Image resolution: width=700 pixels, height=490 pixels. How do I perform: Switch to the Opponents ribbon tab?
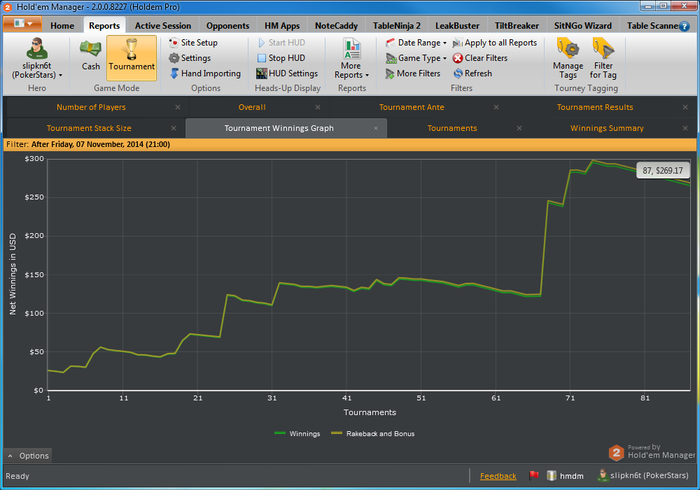click(x=228, y=26)
